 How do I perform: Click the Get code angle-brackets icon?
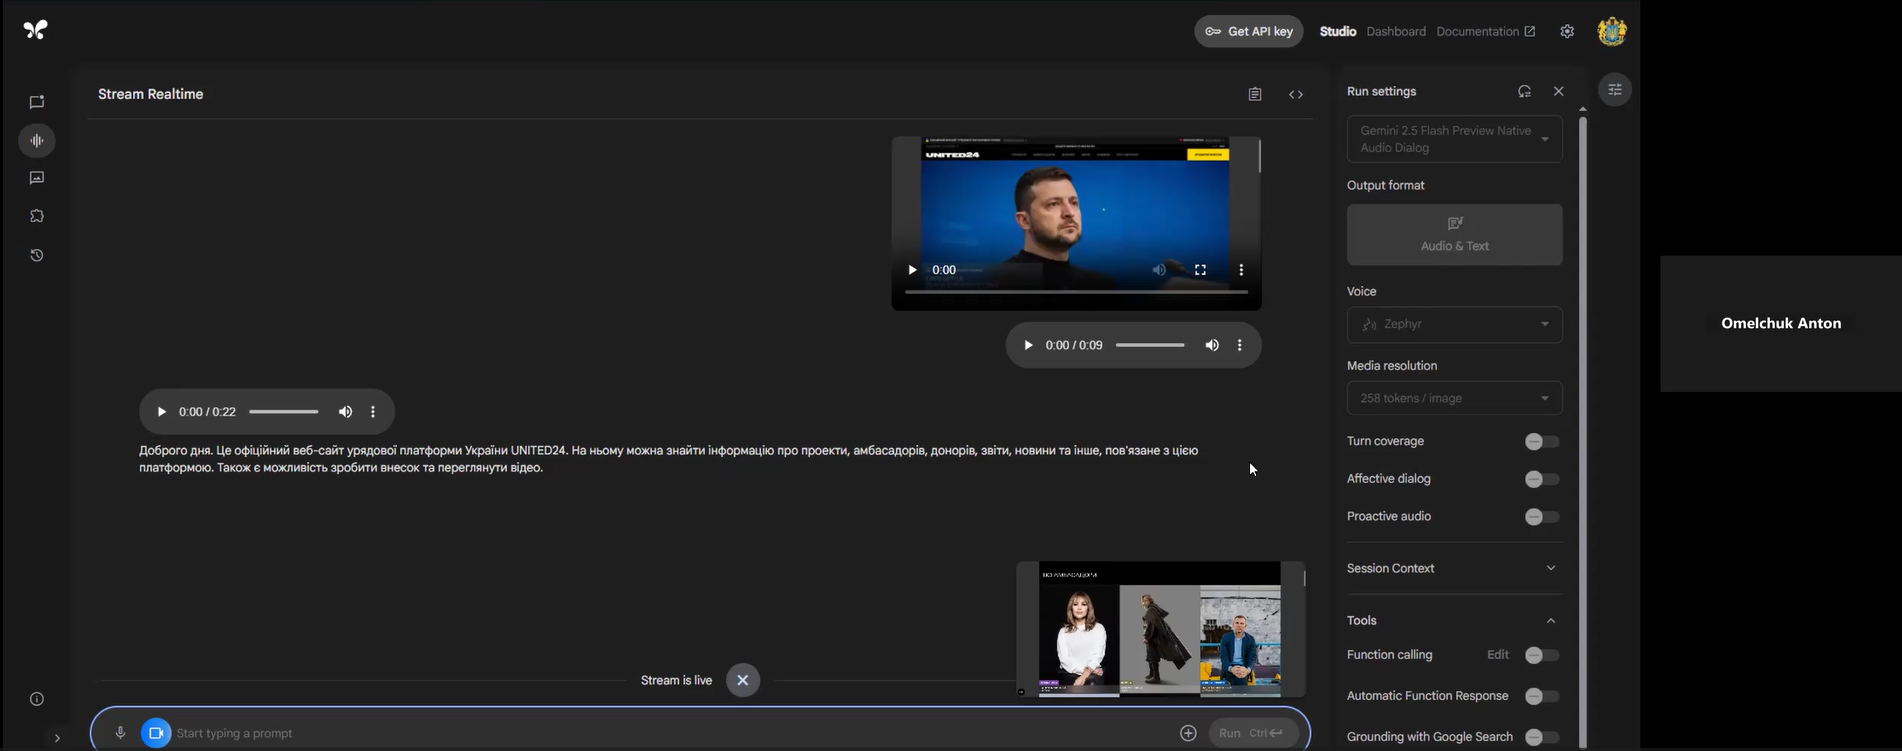[x=1296, y=94]
